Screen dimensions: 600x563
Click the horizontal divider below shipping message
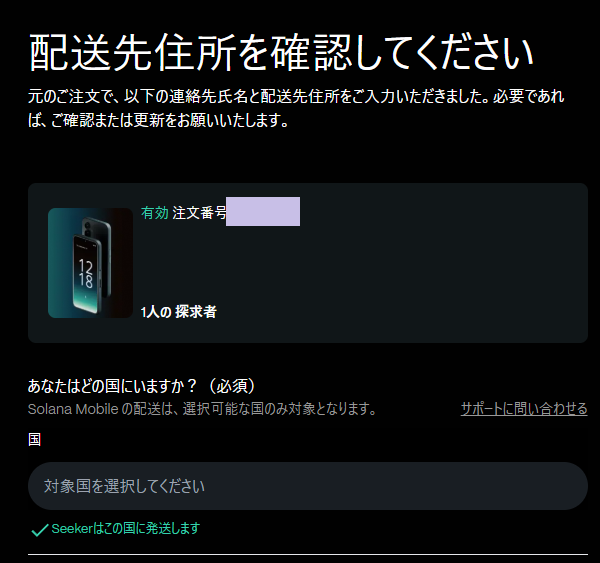[x=308, y=554]
